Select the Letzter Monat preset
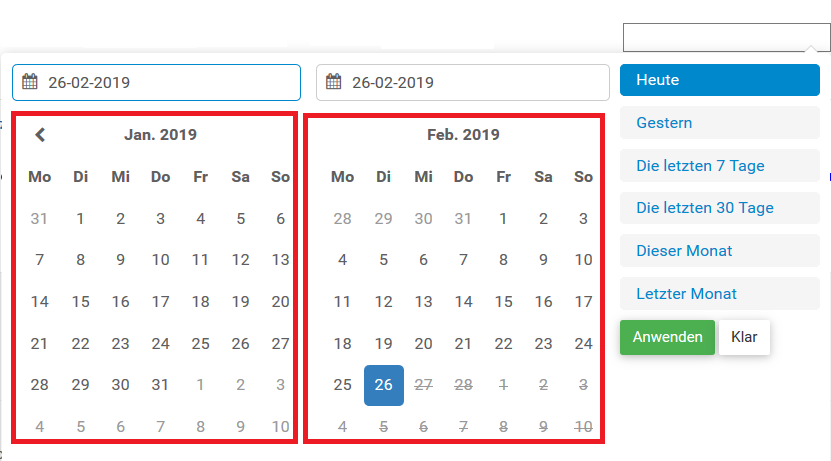Image resolution: width=831 pixels, height=461 pixels. tap(719, 294)
